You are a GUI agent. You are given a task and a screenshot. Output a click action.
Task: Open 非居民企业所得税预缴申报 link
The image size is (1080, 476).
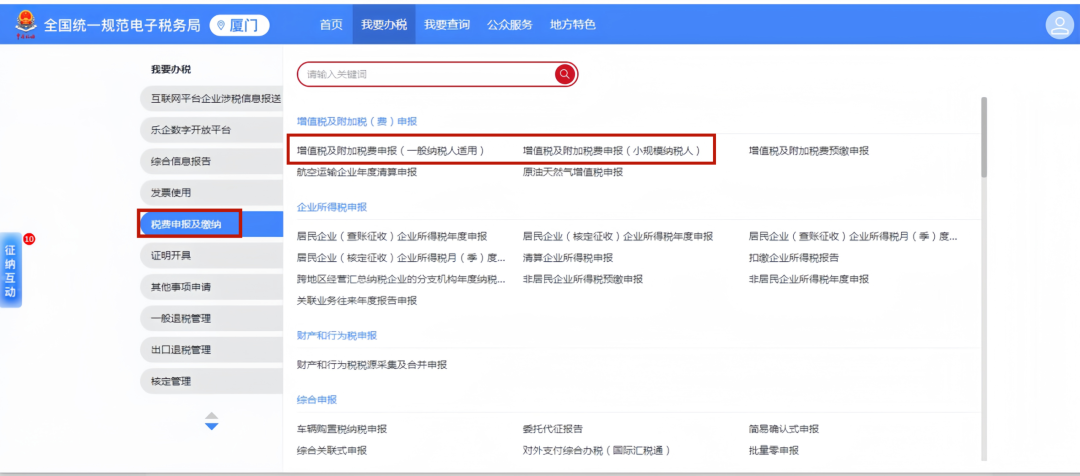pos(583,279)
